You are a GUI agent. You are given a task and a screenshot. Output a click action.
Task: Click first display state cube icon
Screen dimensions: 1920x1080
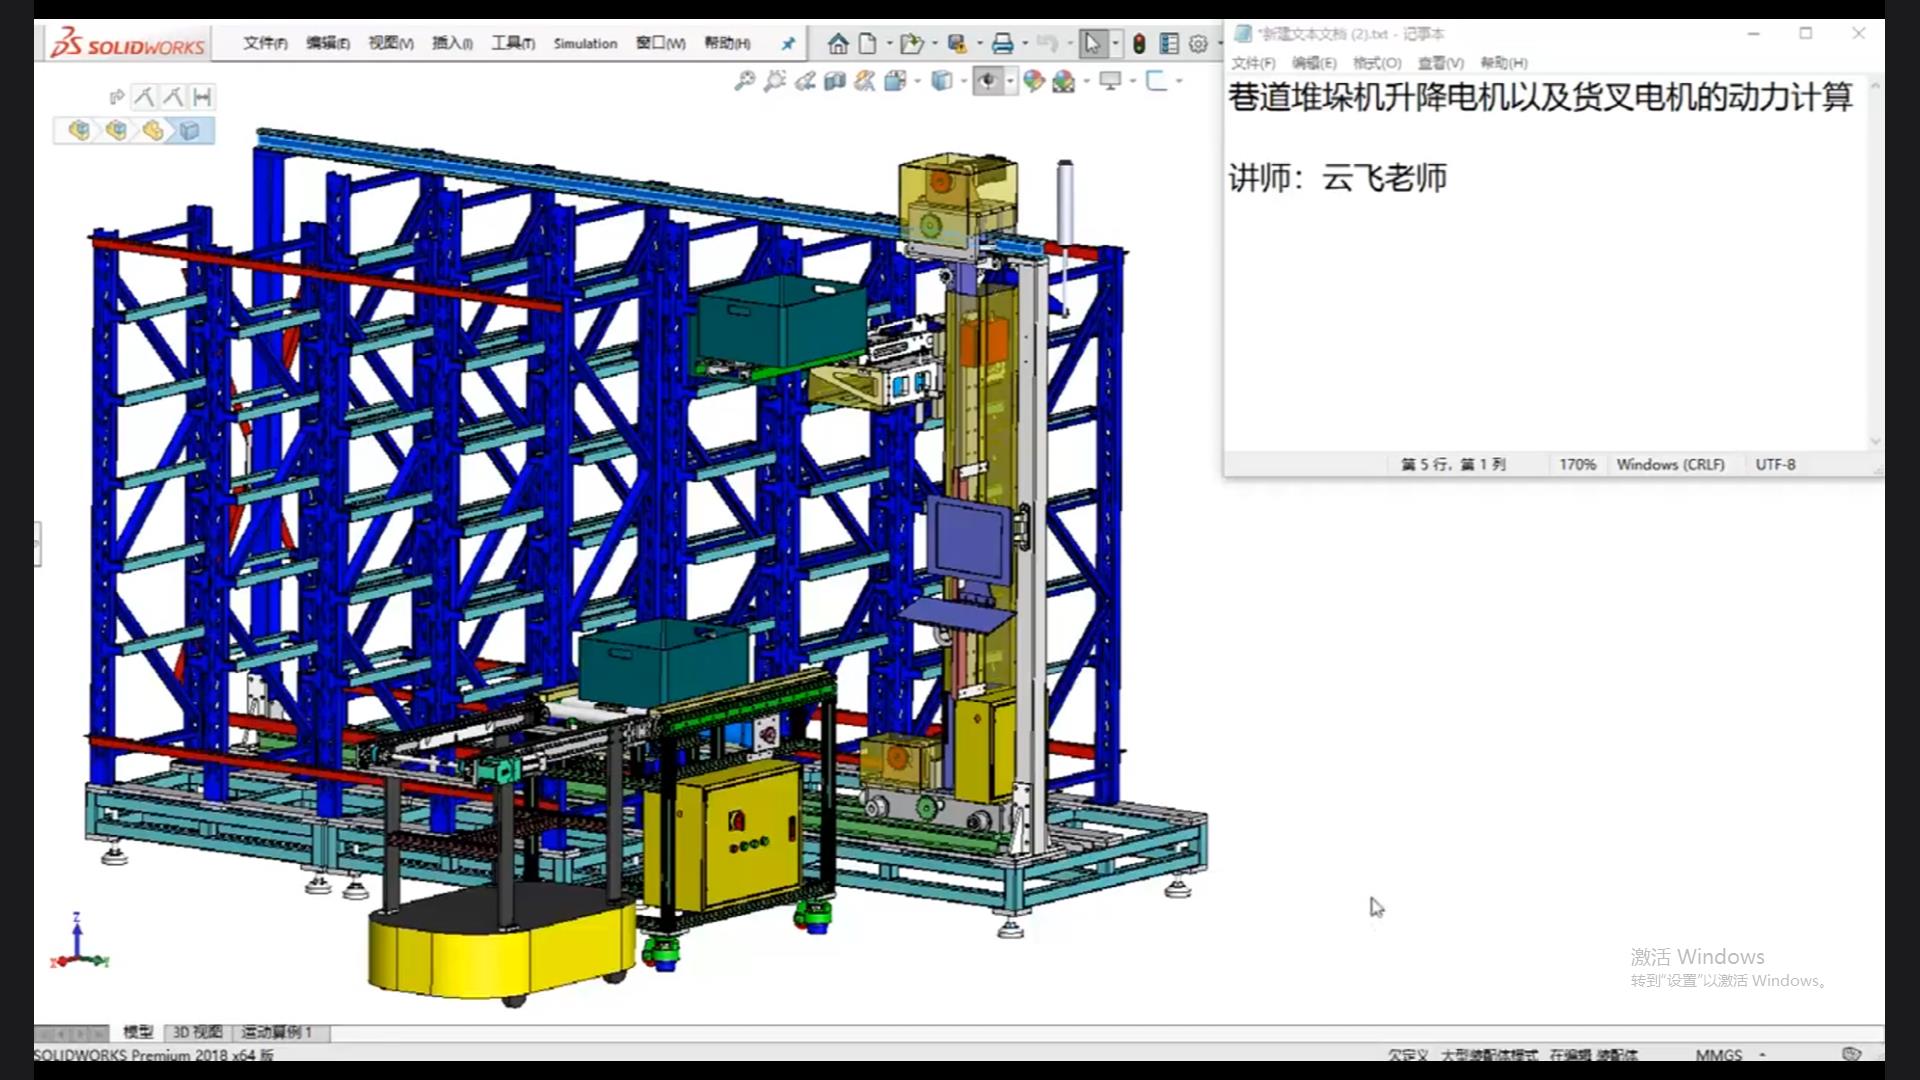tap(79, 131)
